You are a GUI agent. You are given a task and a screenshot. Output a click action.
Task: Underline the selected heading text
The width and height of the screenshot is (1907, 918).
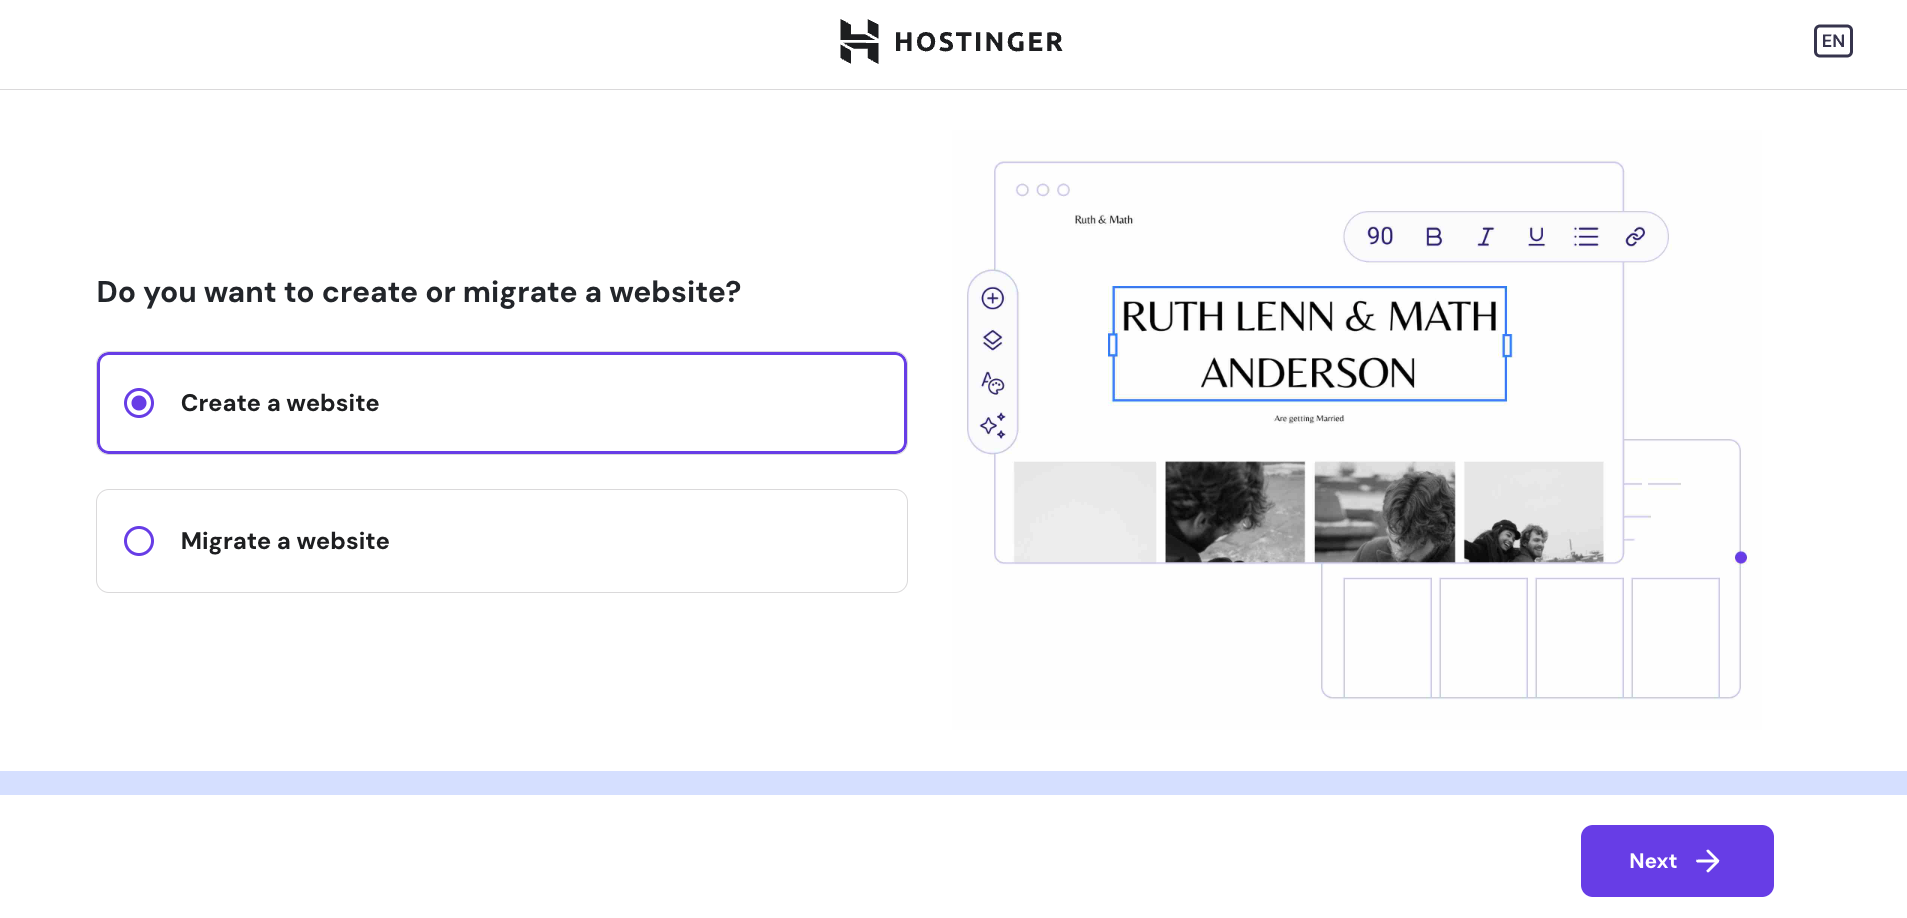coord(1535,236)
